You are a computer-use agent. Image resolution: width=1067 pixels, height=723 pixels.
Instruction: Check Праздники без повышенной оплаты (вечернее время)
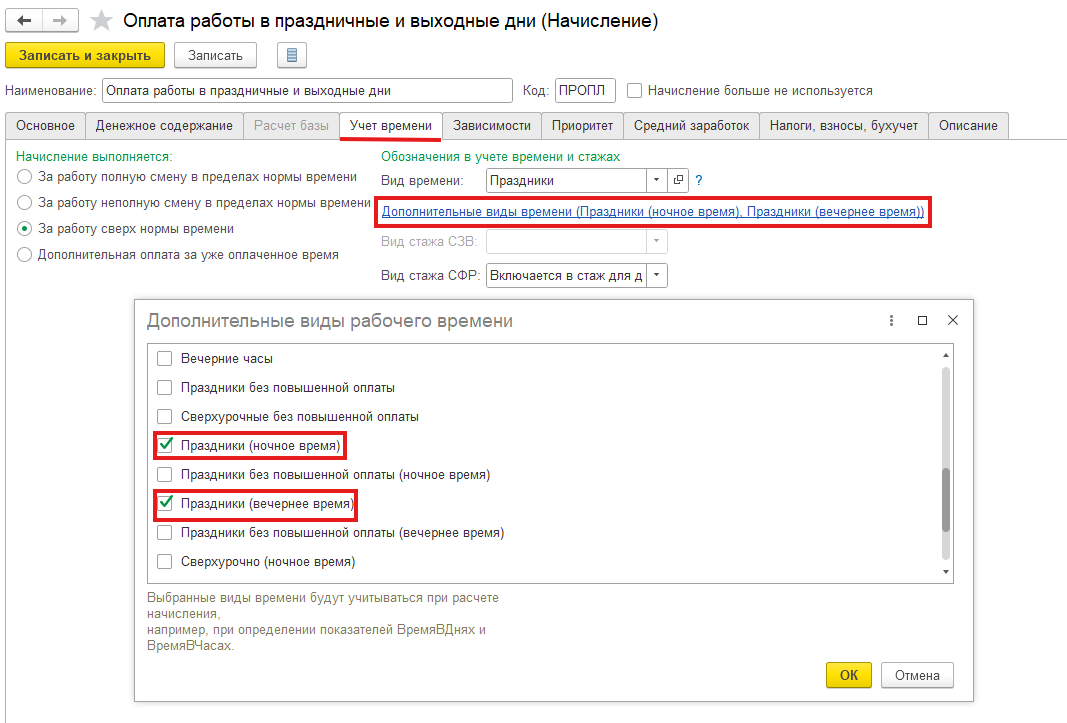click(x=165, y=532)
